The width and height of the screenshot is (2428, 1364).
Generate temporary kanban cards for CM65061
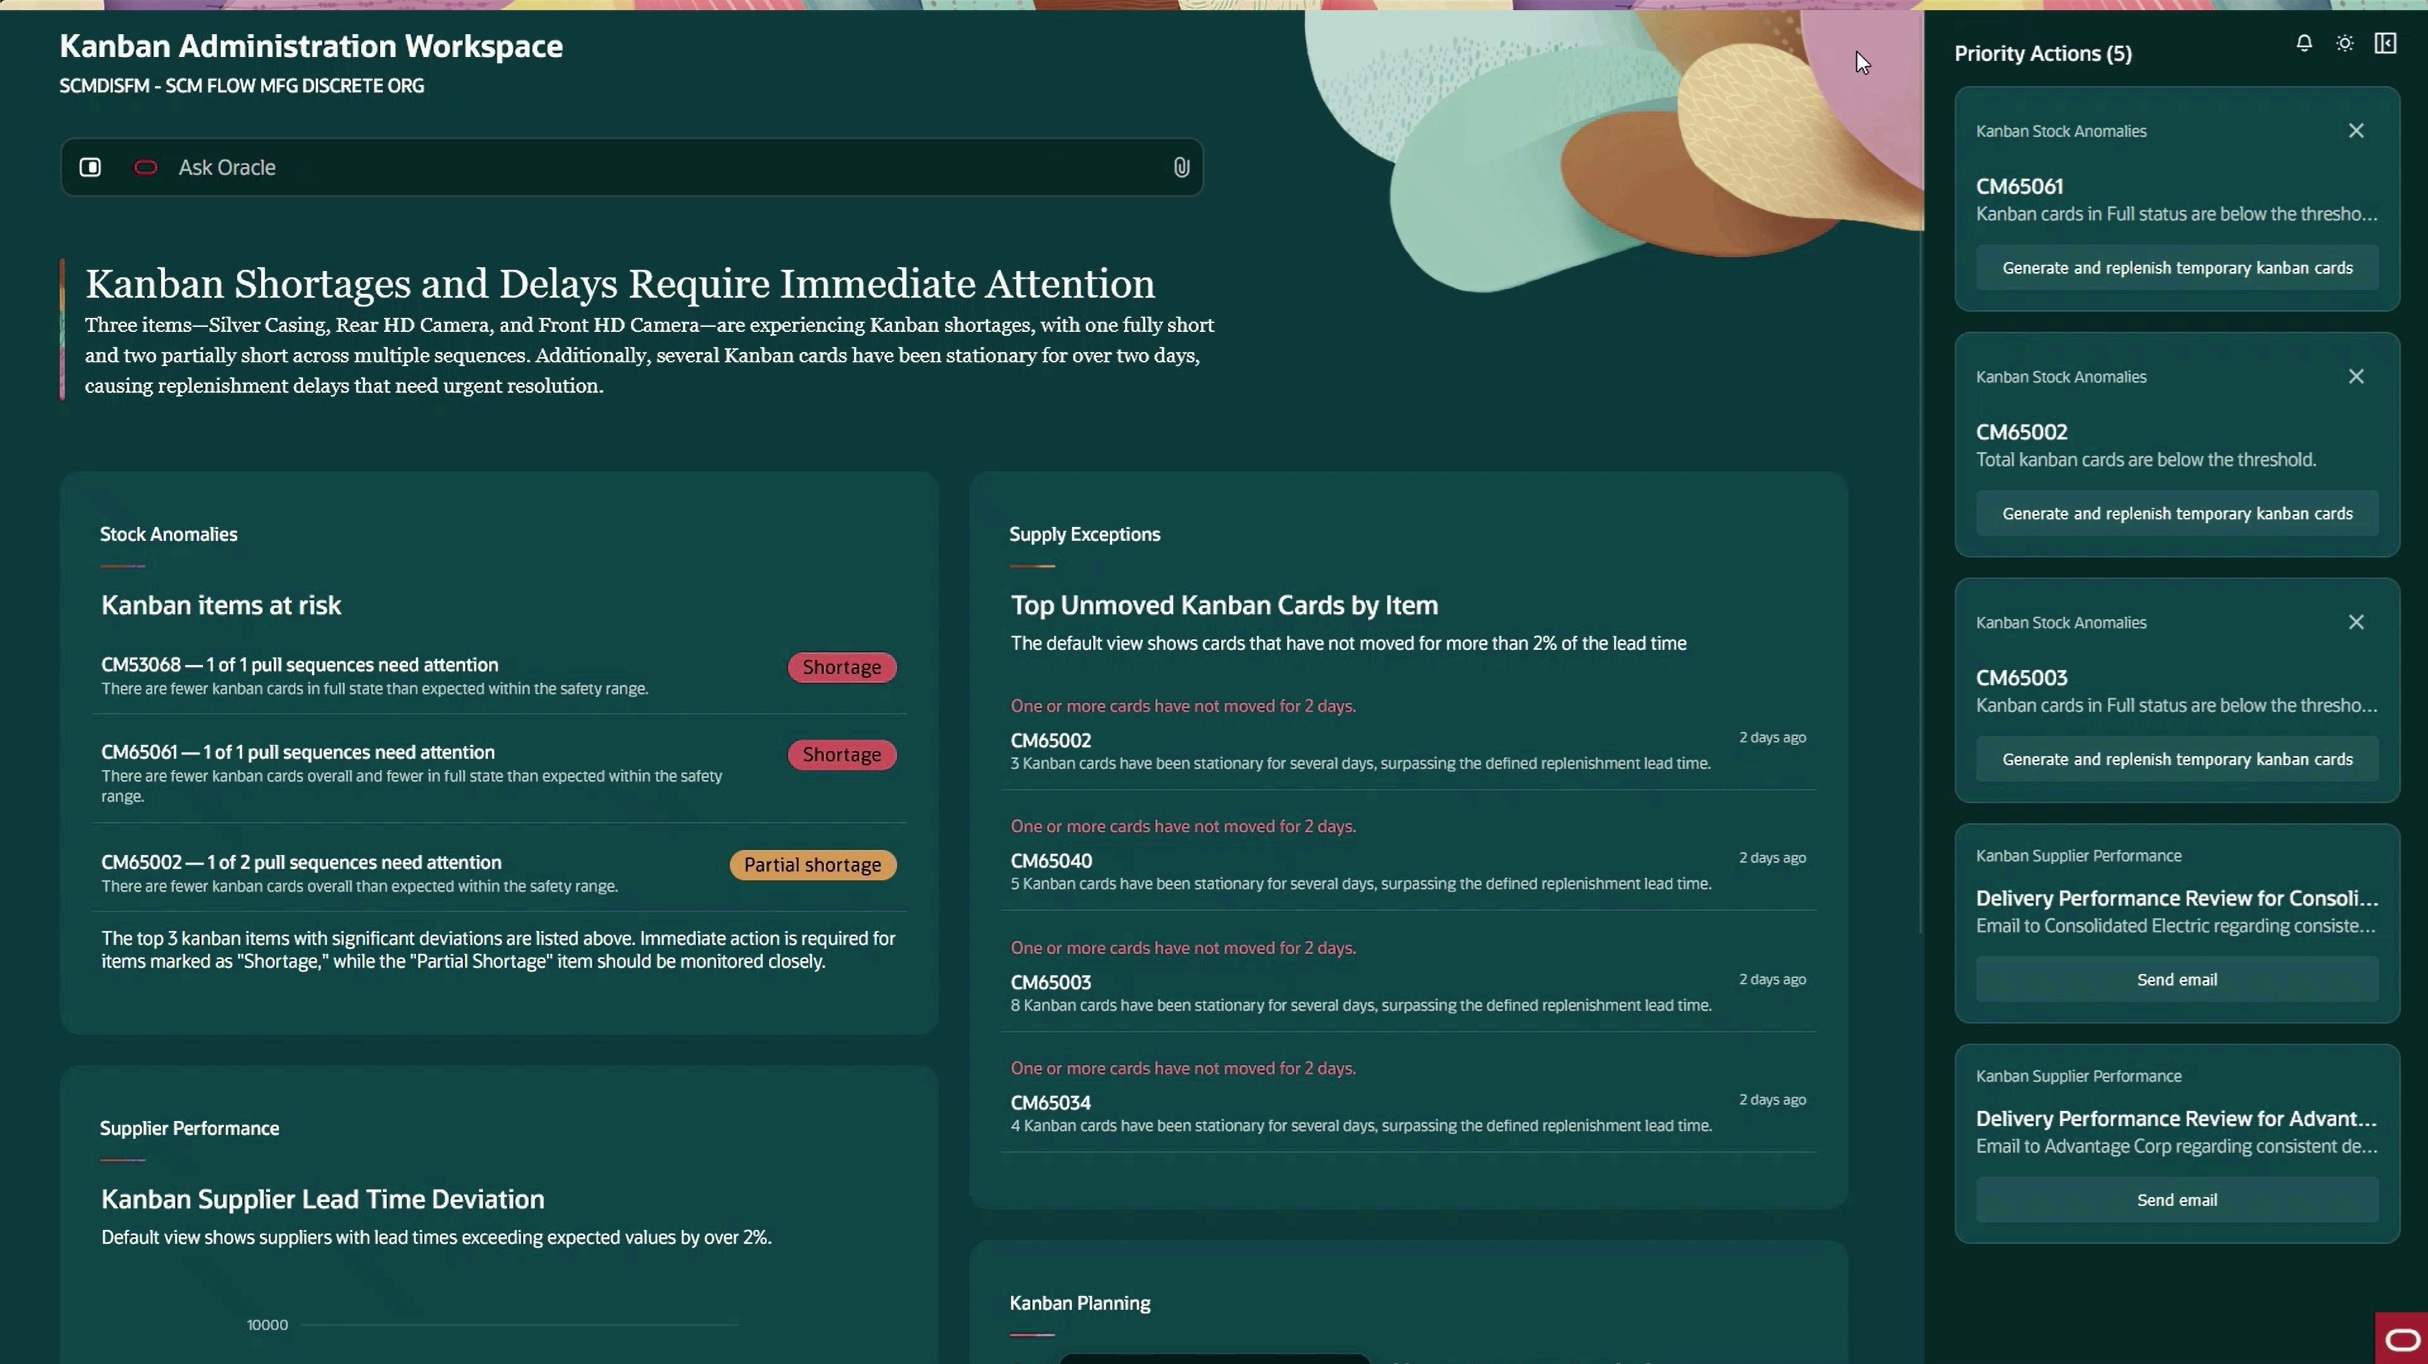(2177, 268)
